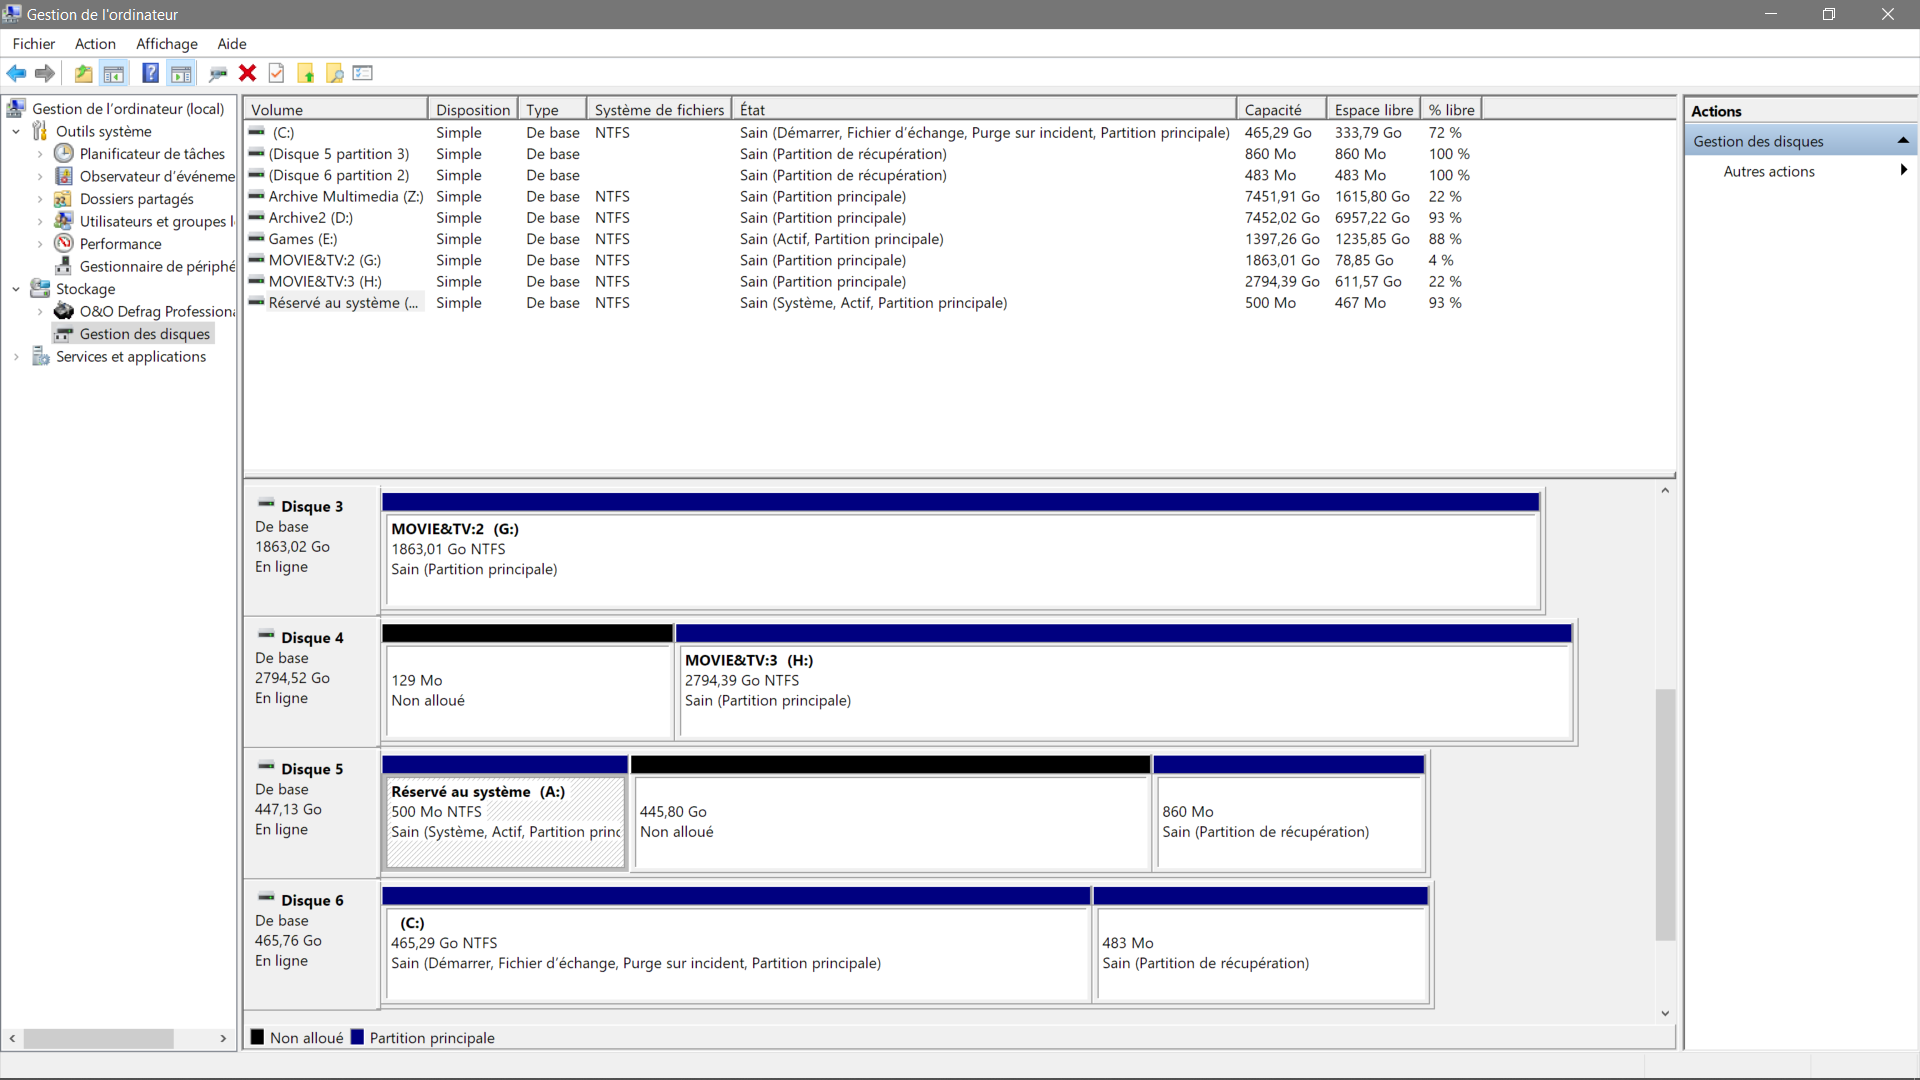Click the Gestionnaire de périphériques icon

[64, 266]
